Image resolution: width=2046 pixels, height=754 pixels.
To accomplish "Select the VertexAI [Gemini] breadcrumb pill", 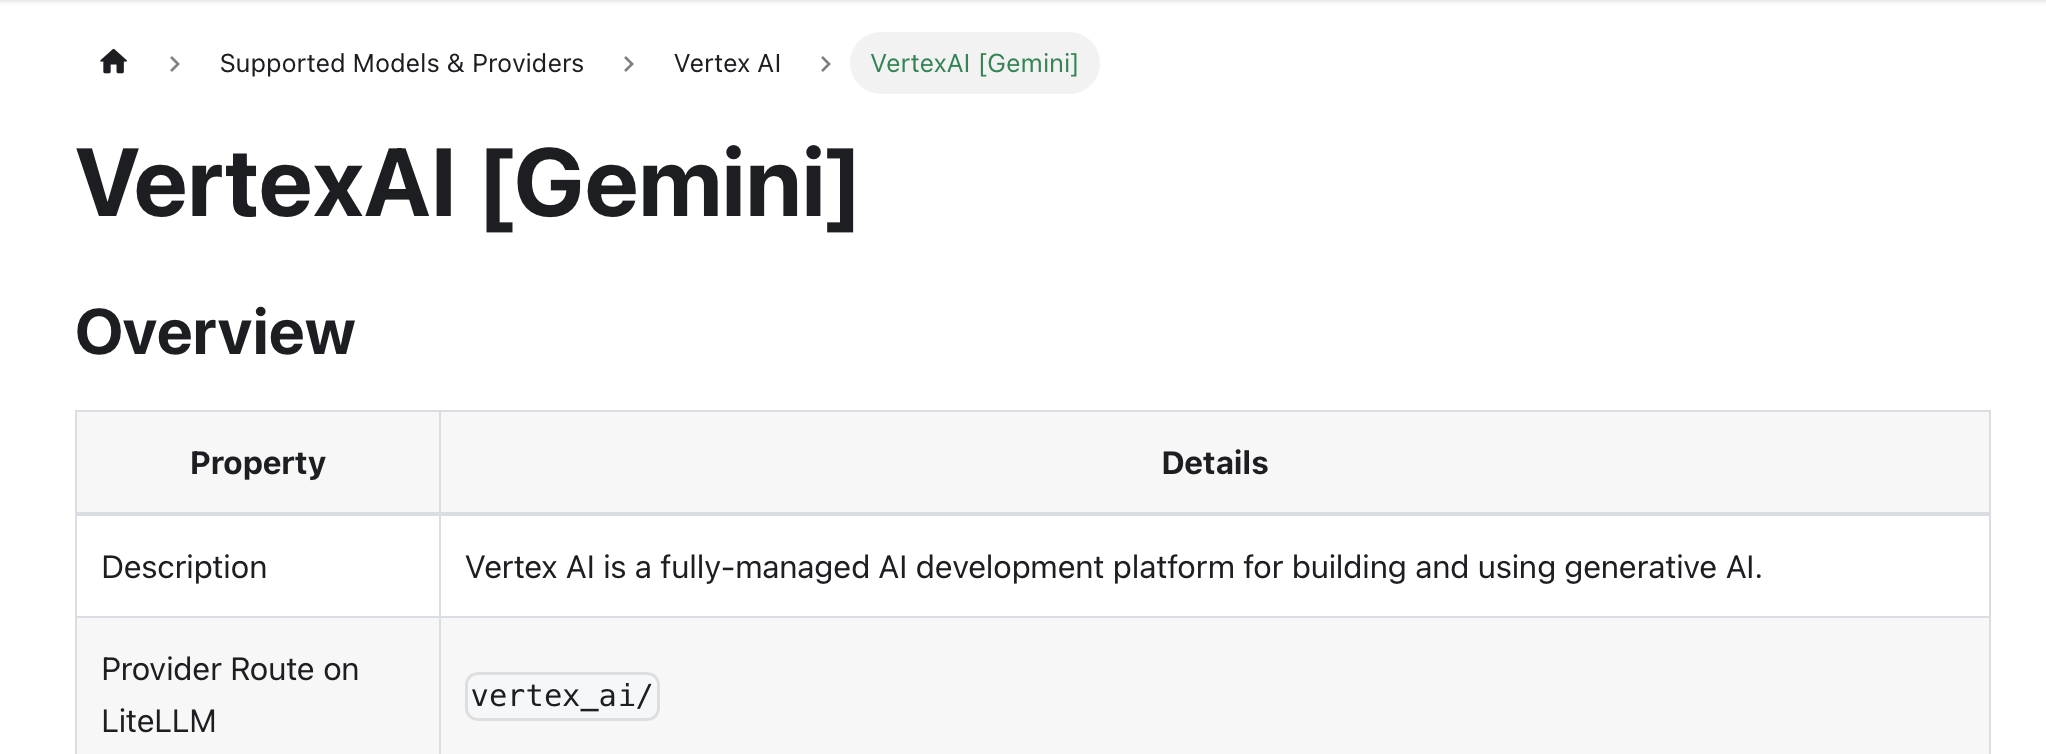I will click(x=974, y=63).
